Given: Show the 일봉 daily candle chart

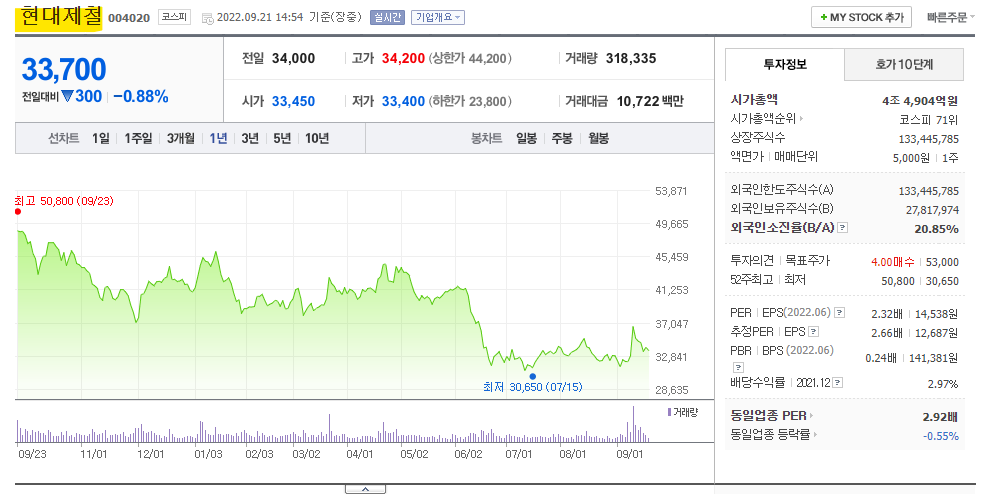Looking at the screenshot, I should click(526, 138).
